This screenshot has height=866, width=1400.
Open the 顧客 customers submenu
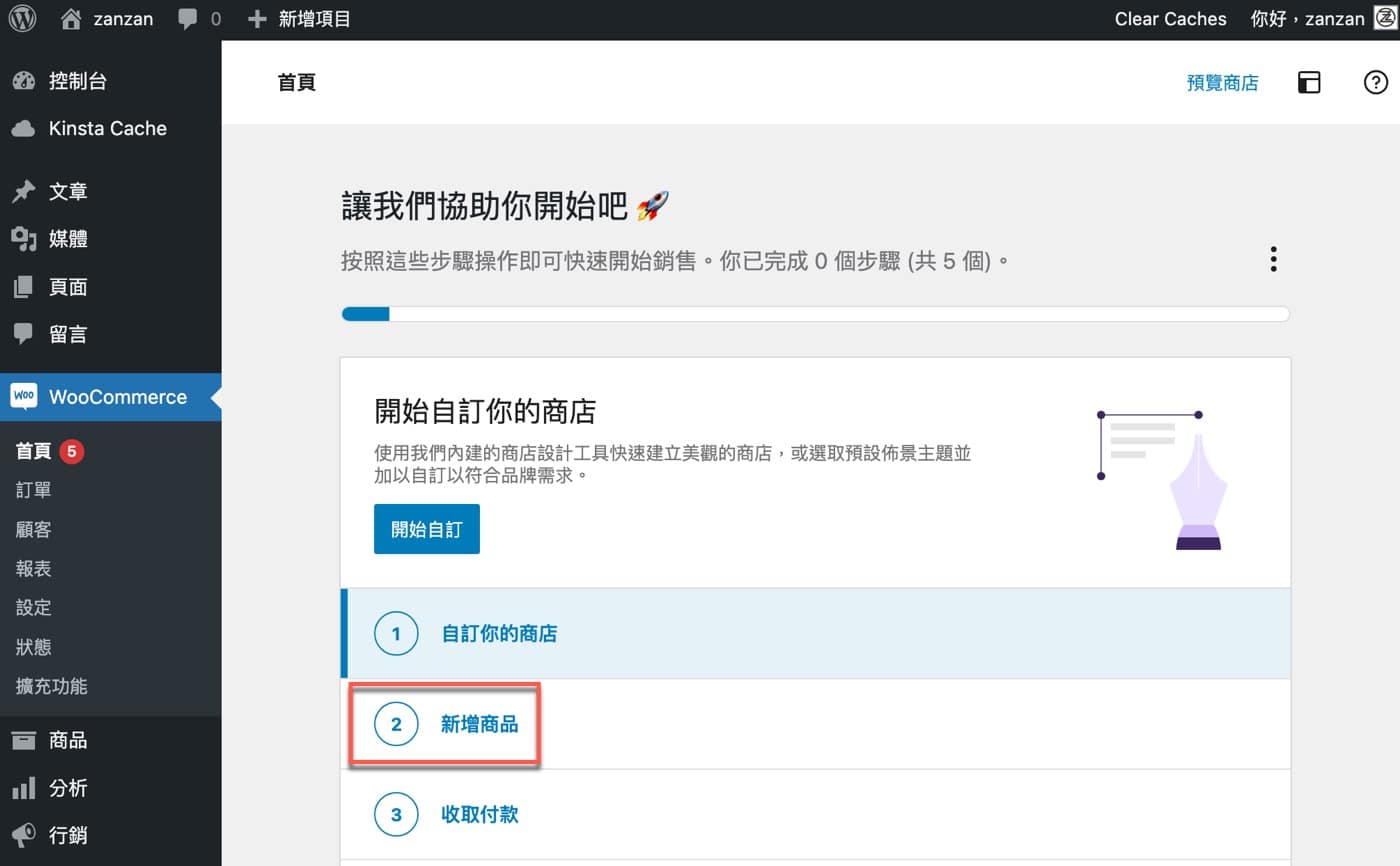(33, 529)
